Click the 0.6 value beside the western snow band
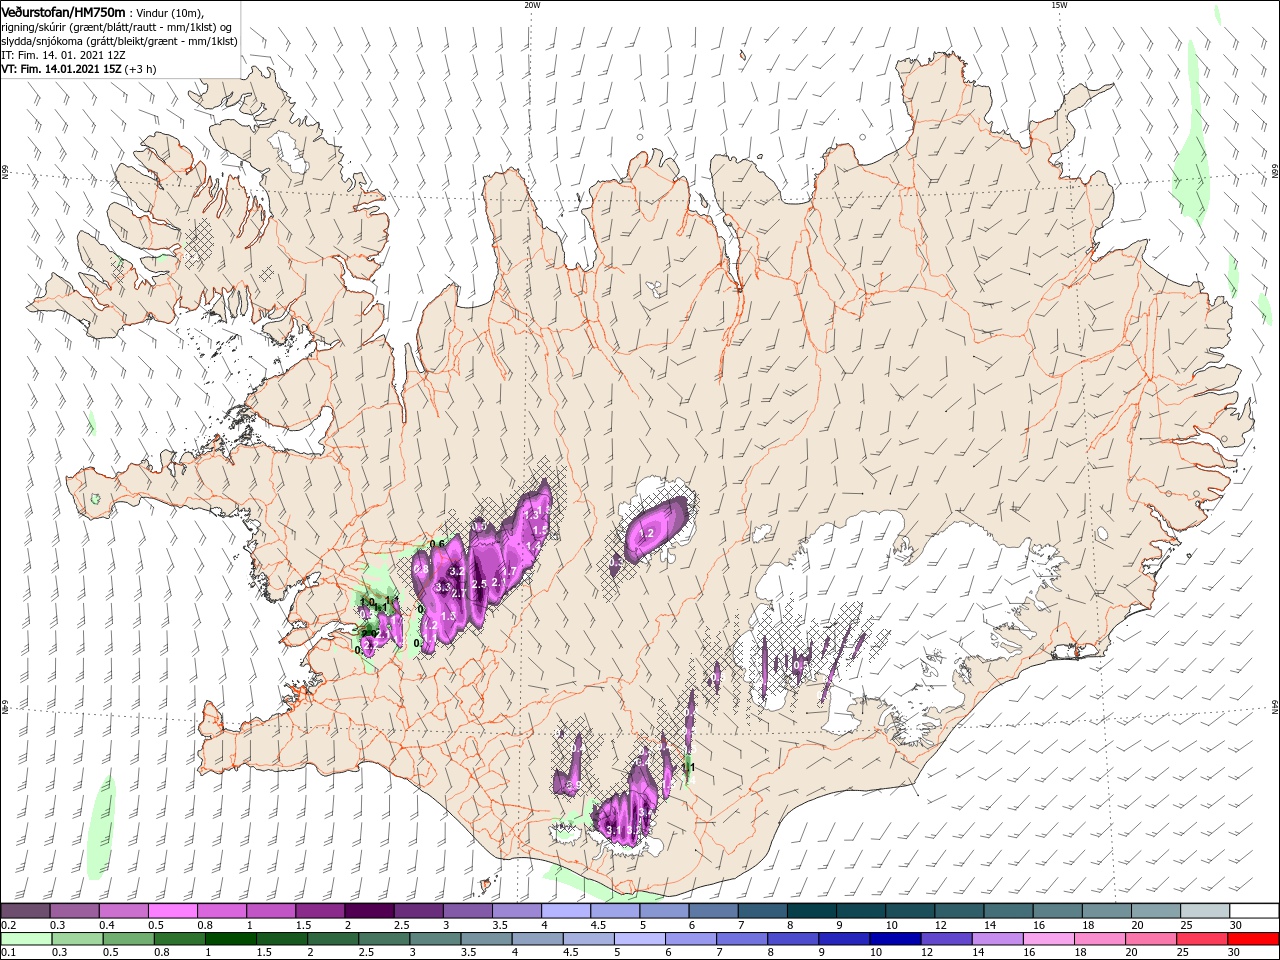The image size is (1280, 960). click(436, 544)
